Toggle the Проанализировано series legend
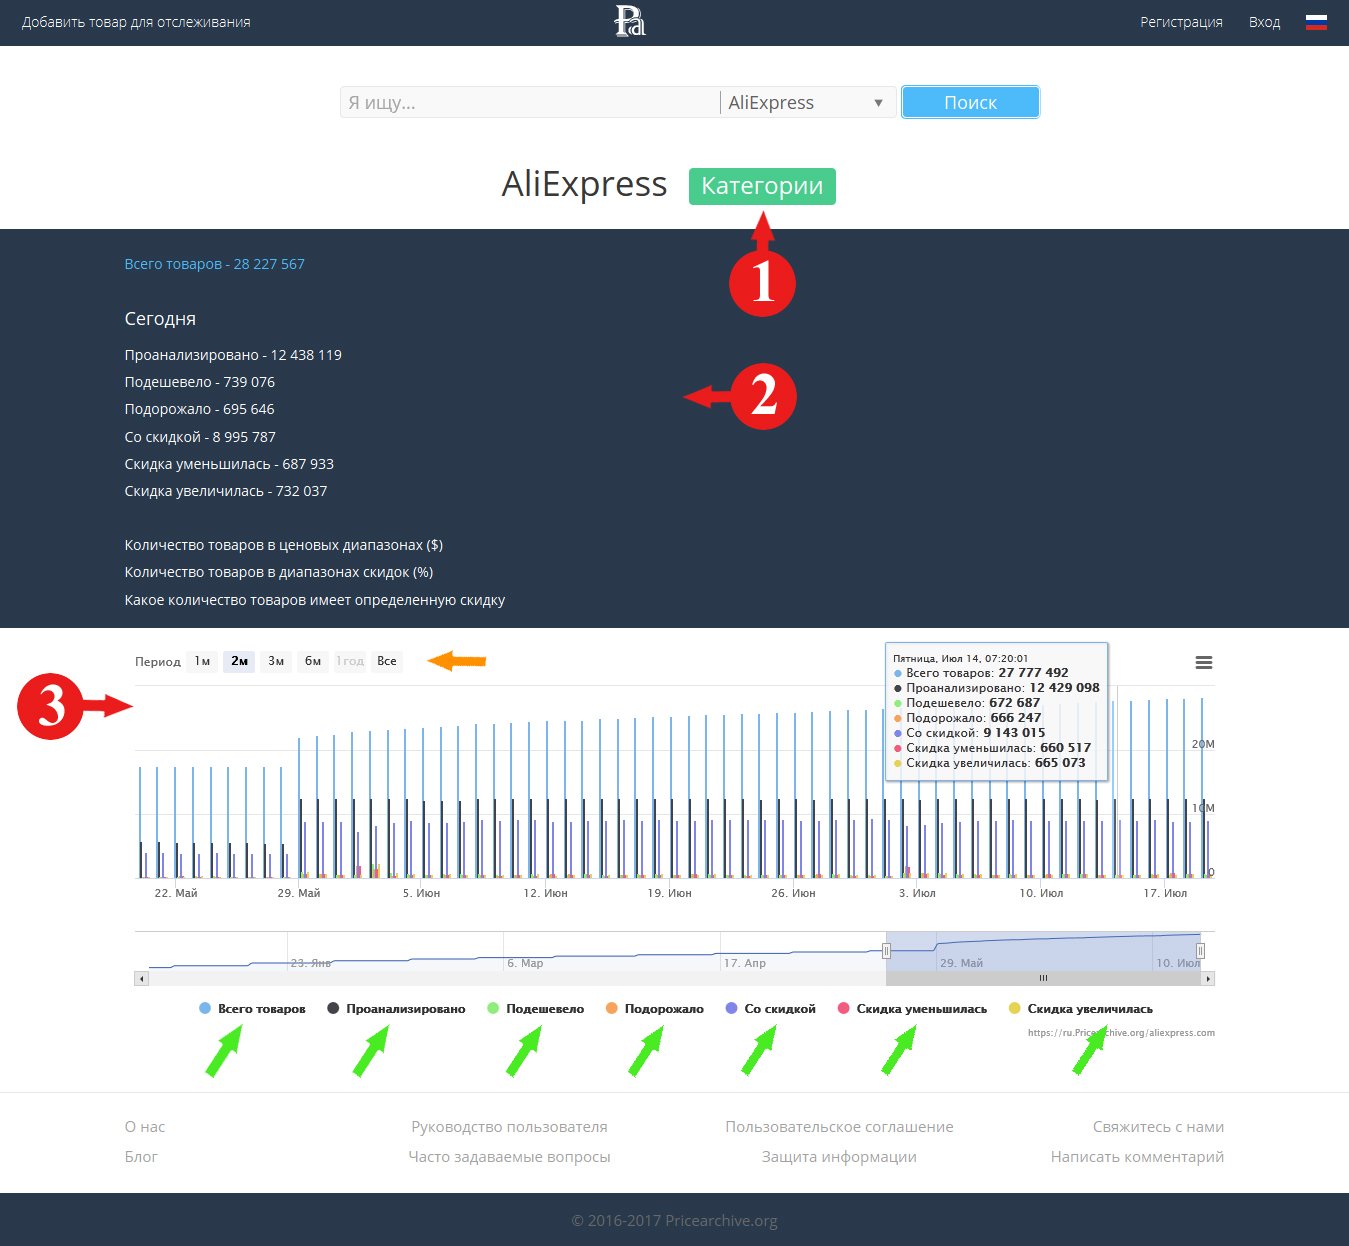 click(396, 1009)
